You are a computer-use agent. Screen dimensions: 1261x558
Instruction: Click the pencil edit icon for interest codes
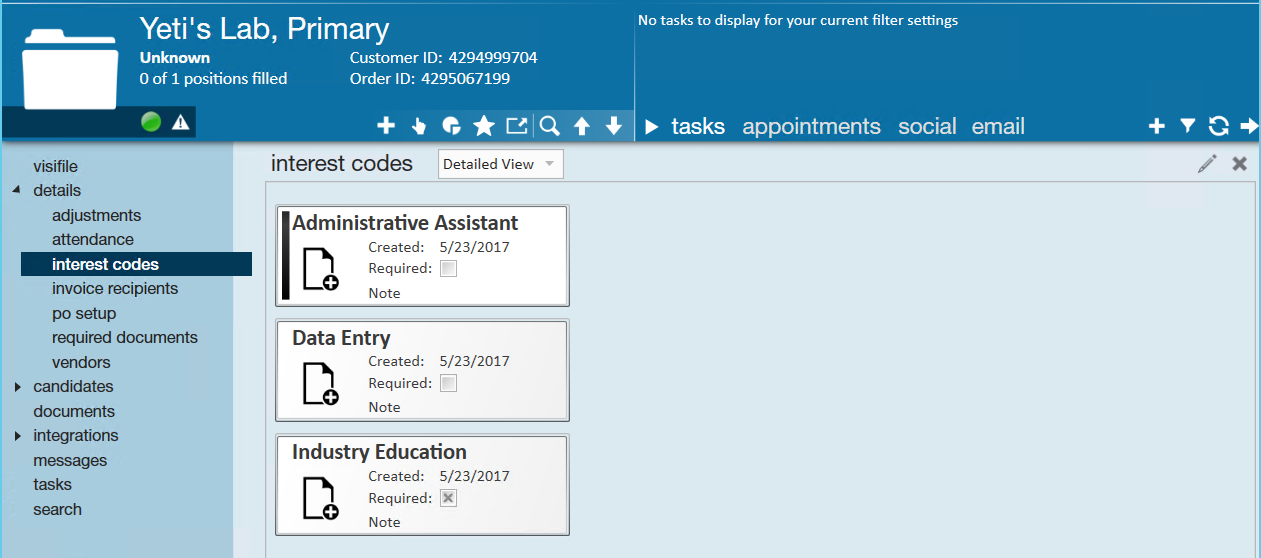(x=1207, y=164)
